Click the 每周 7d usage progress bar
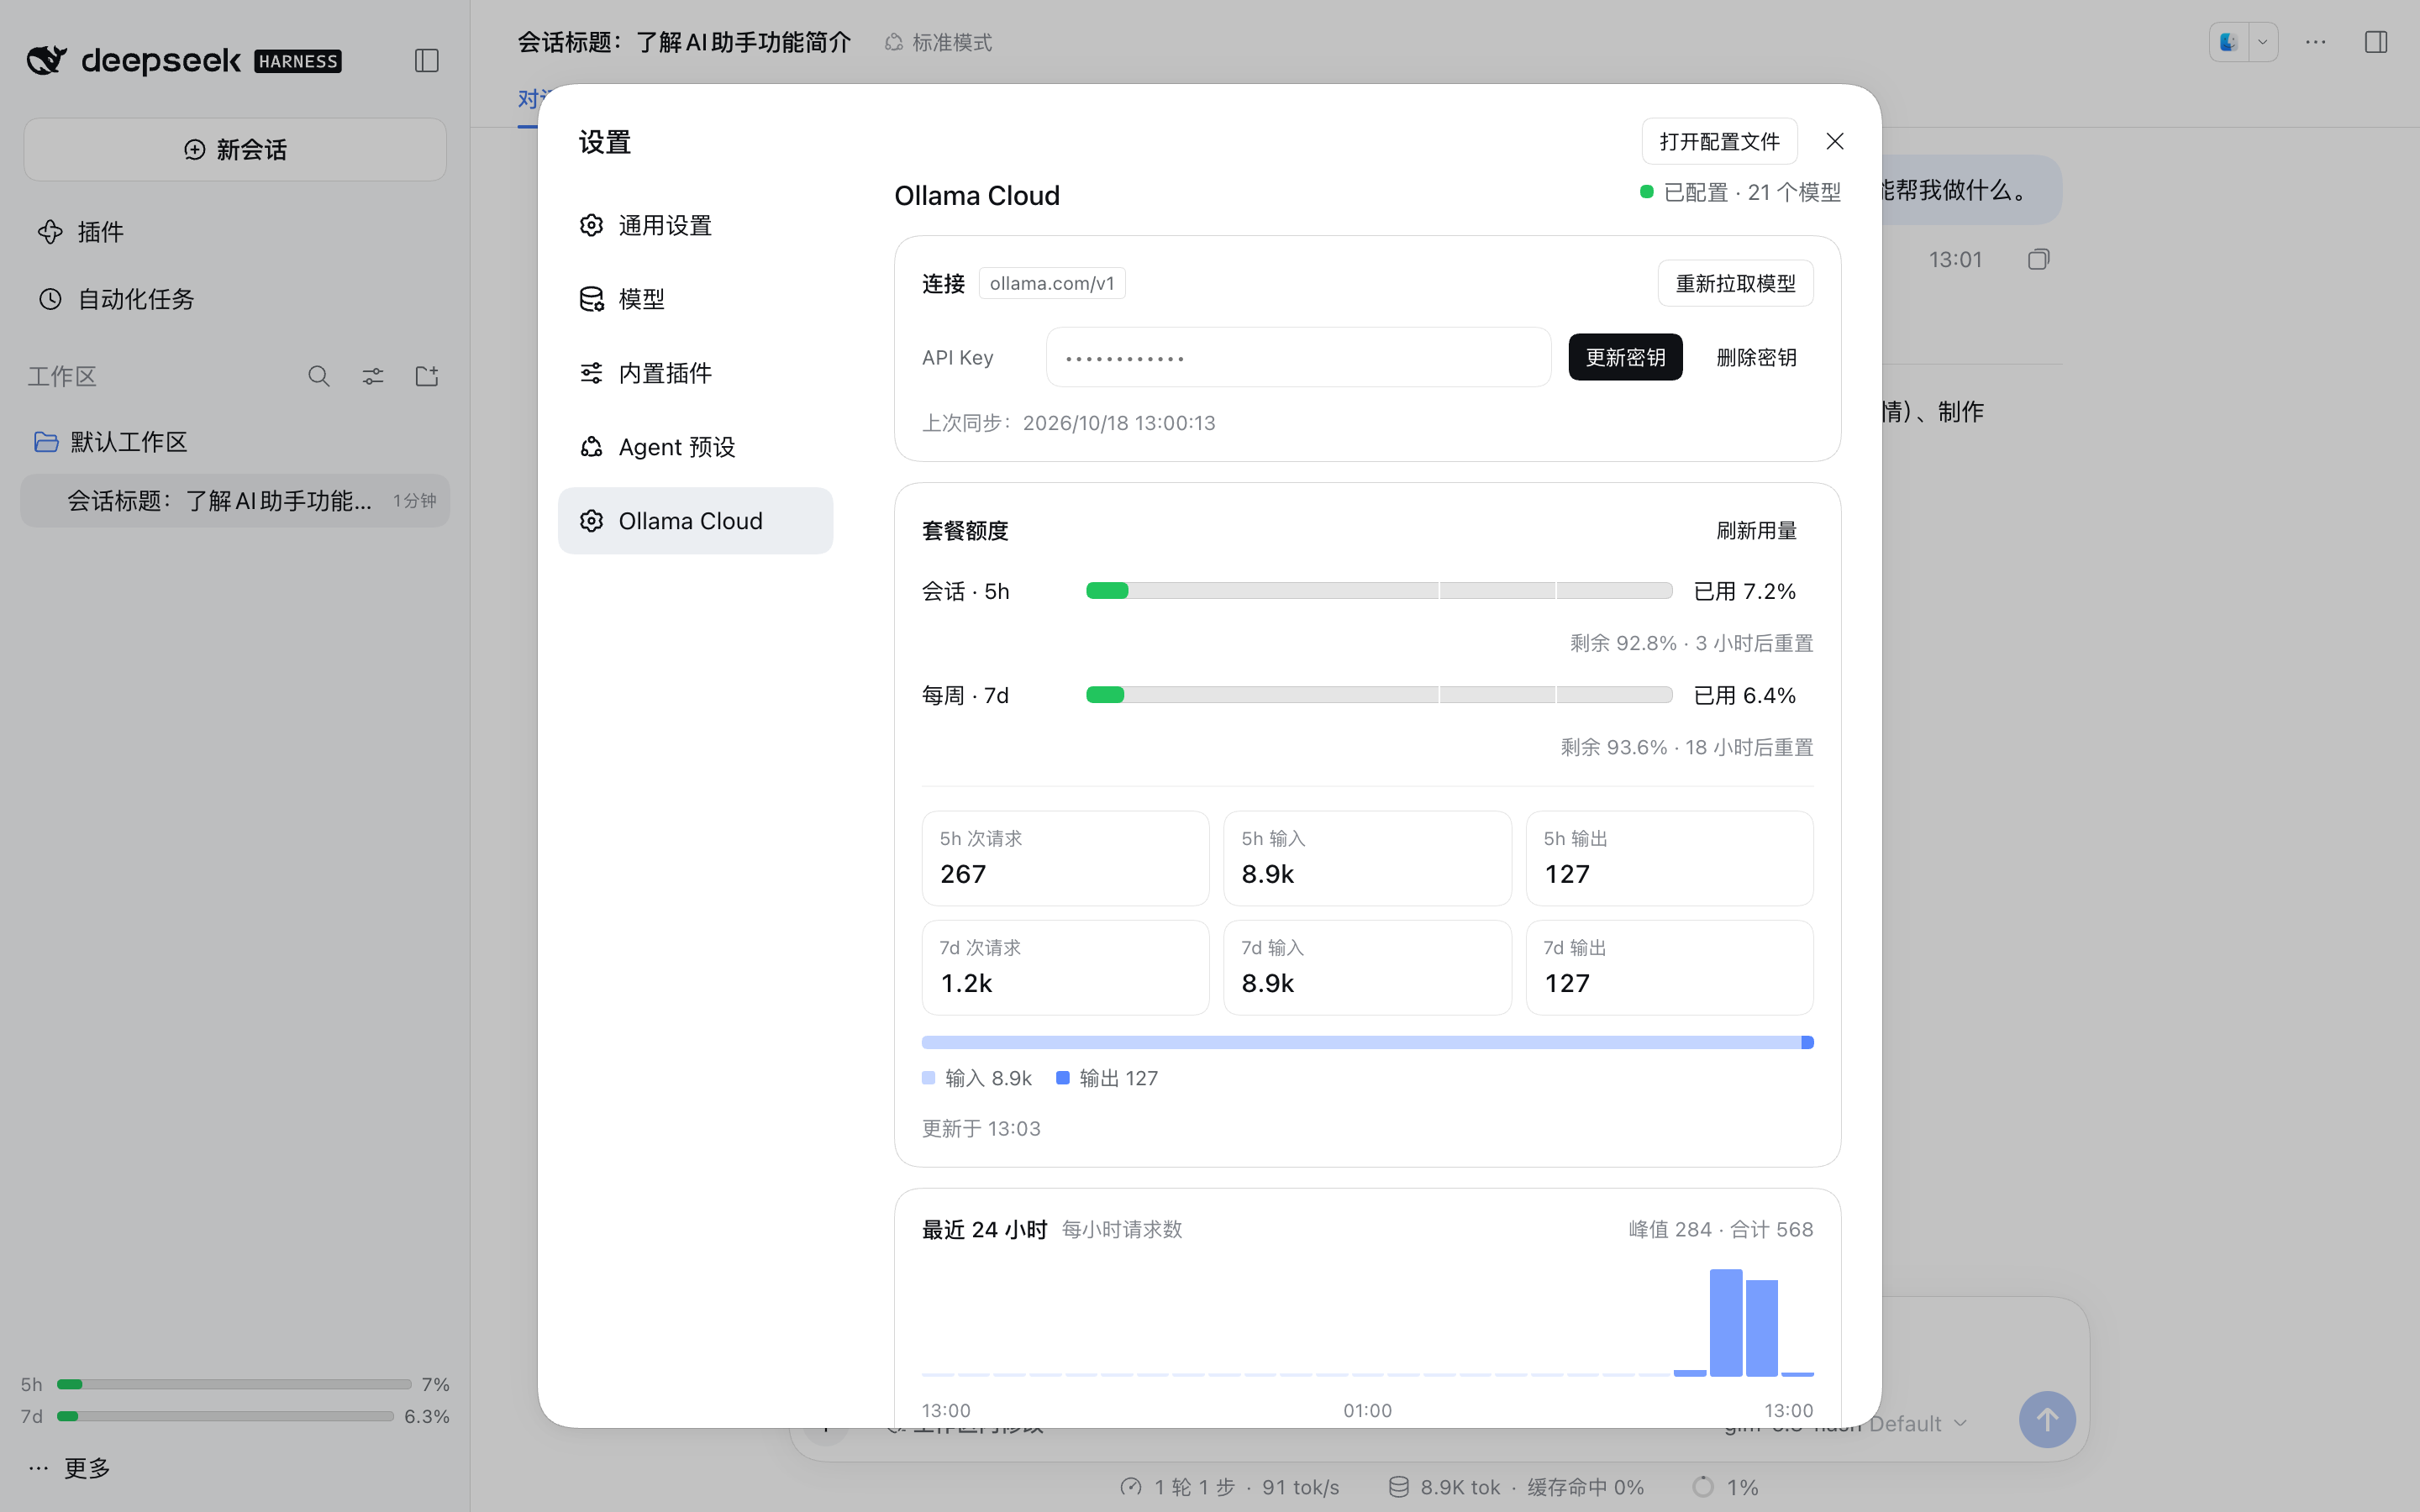This screenshot has width=2420, height=1512. coord(1379,695)
